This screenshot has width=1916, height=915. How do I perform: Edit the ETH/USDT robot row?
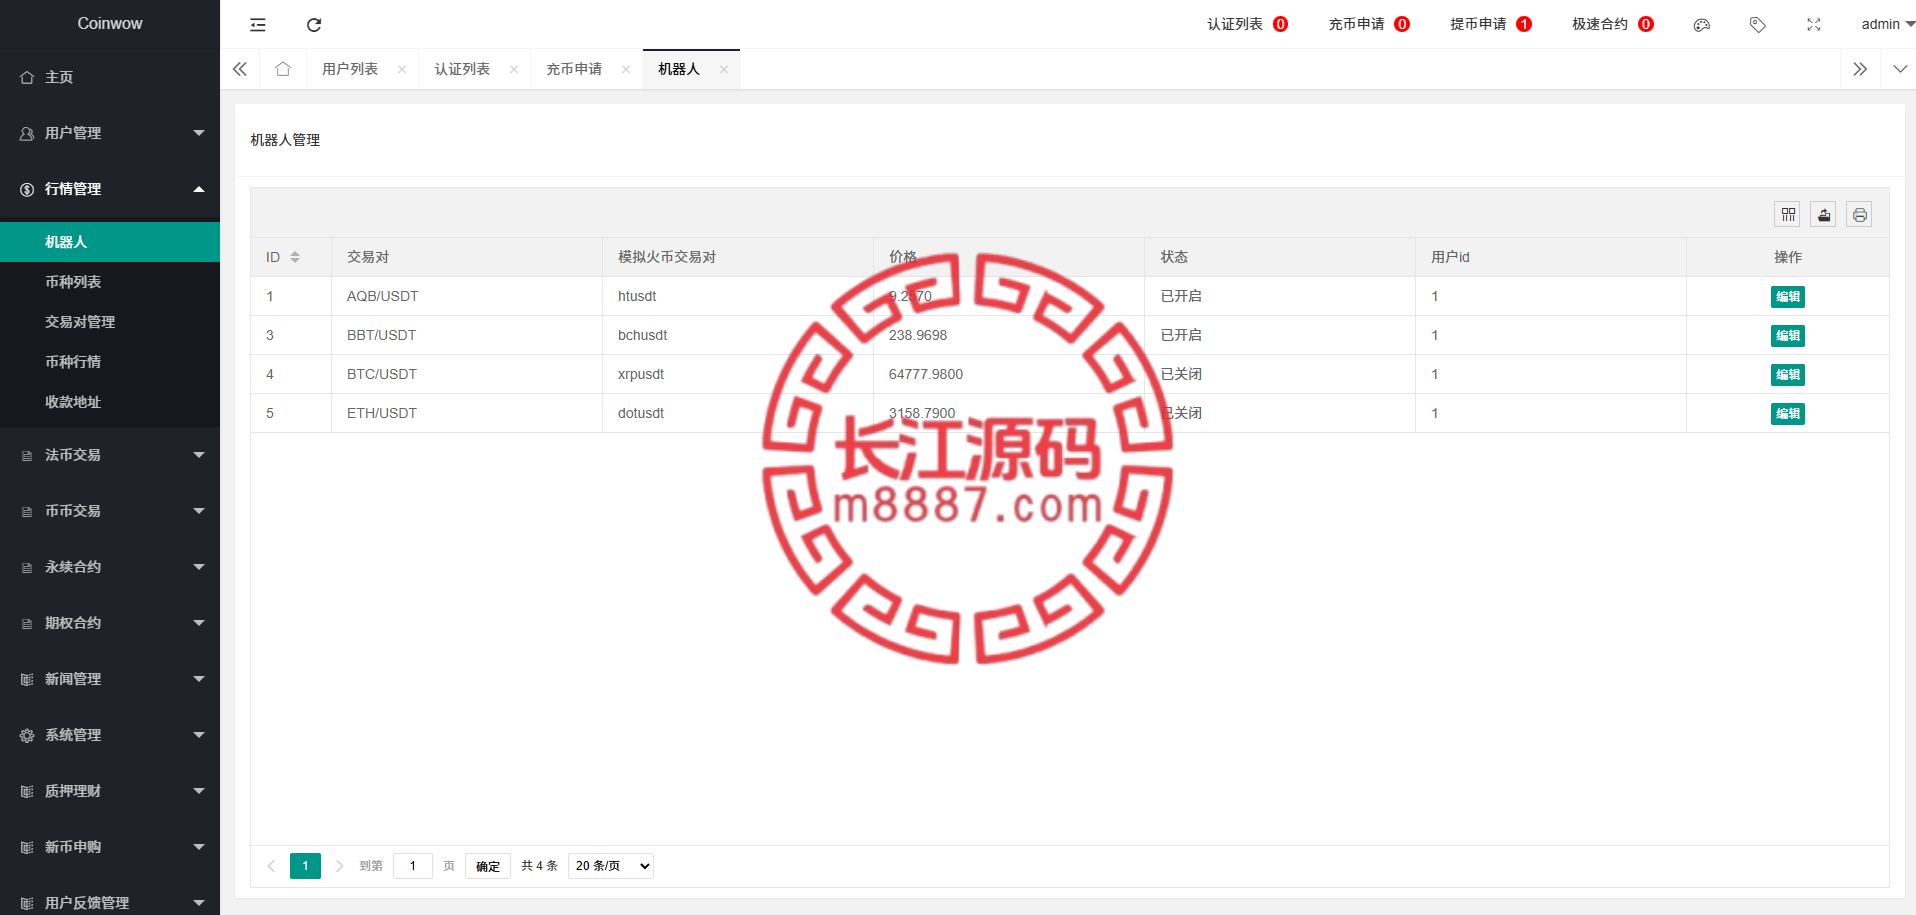click(1788, 414)
